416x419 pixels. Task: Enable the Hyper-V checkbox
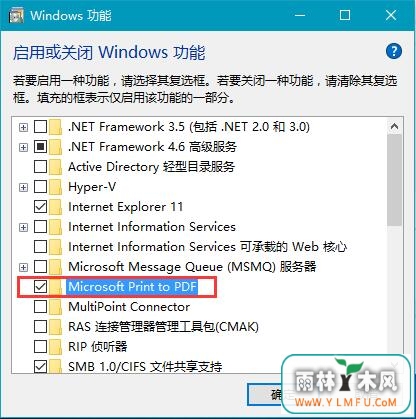[40, 187]
